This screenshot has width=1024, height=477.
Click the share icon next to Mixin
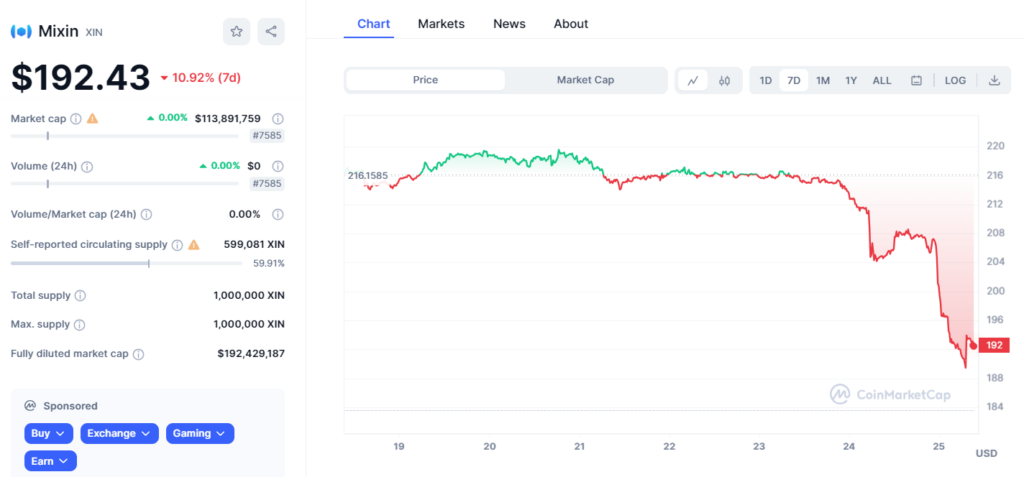pyautogui.click(x=271, y=32)
